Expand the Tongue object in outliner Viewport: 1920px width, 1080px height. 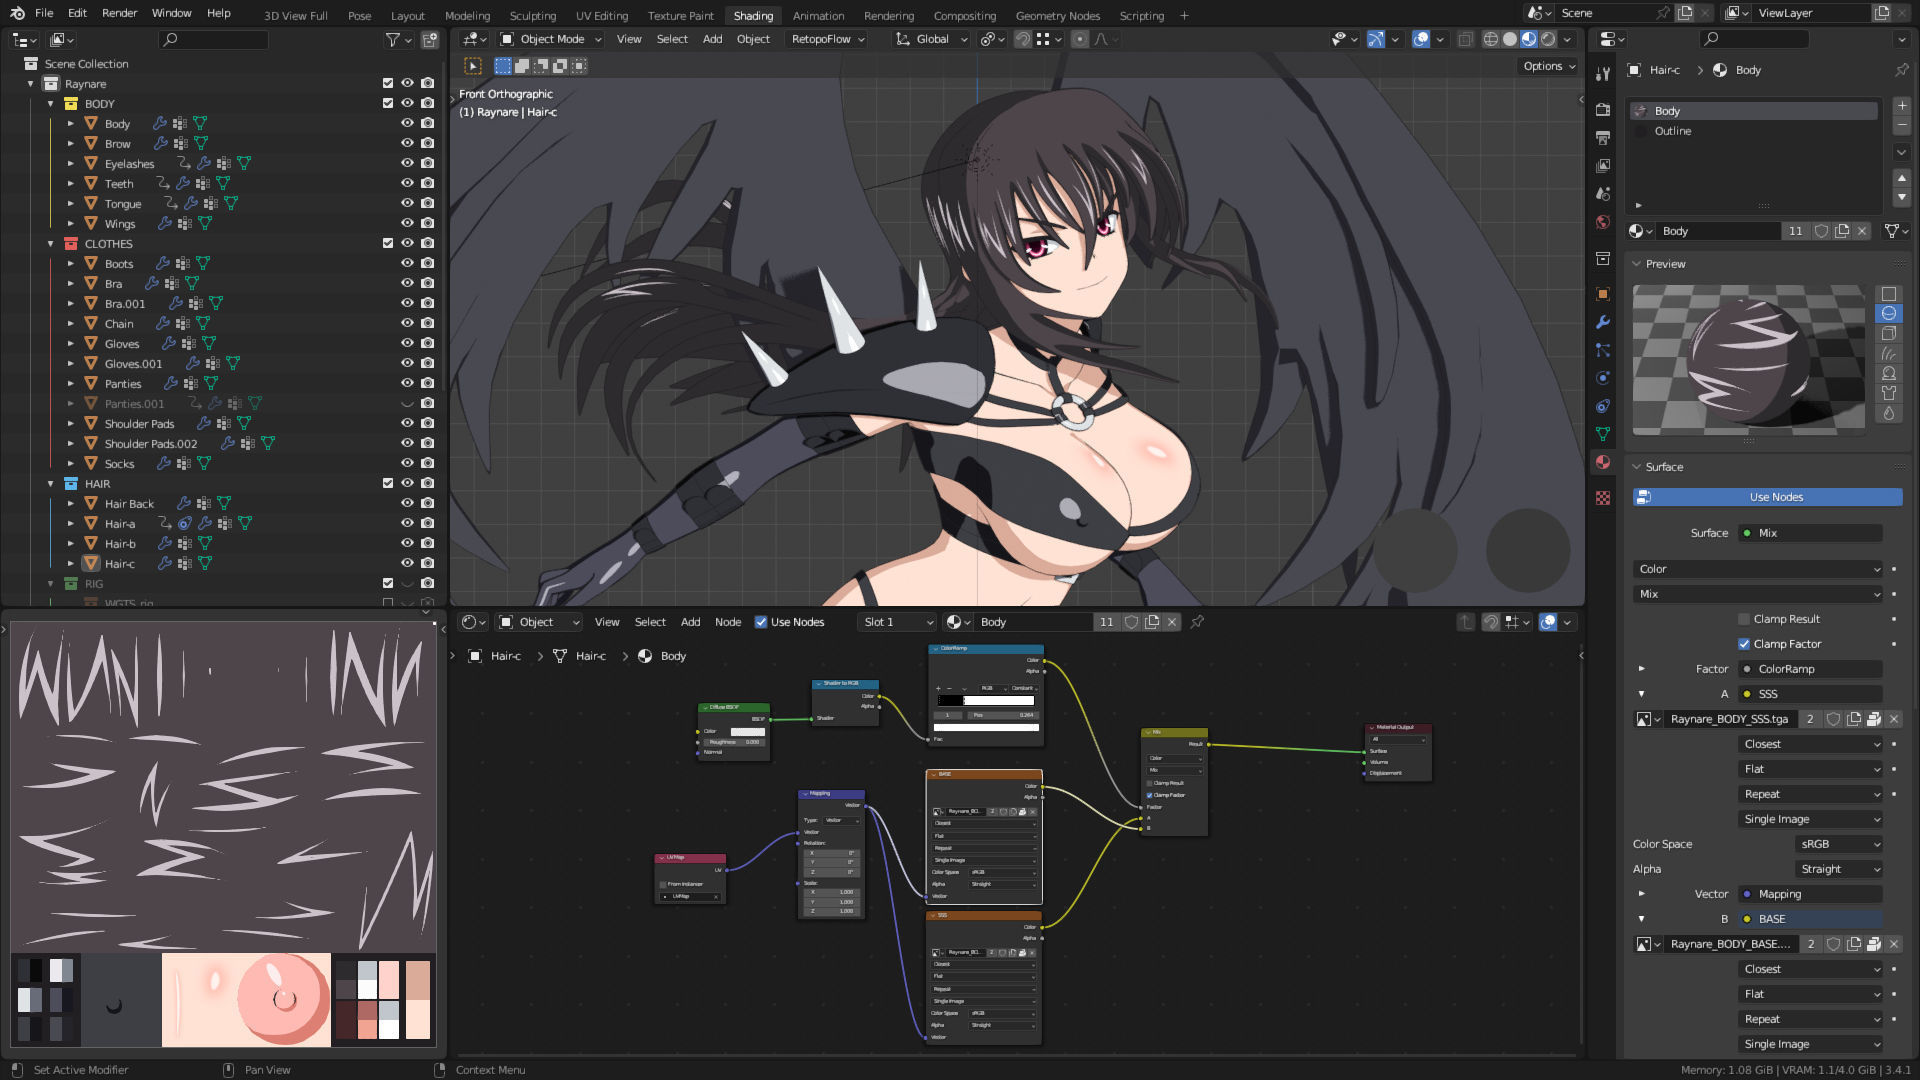point(71,204)
